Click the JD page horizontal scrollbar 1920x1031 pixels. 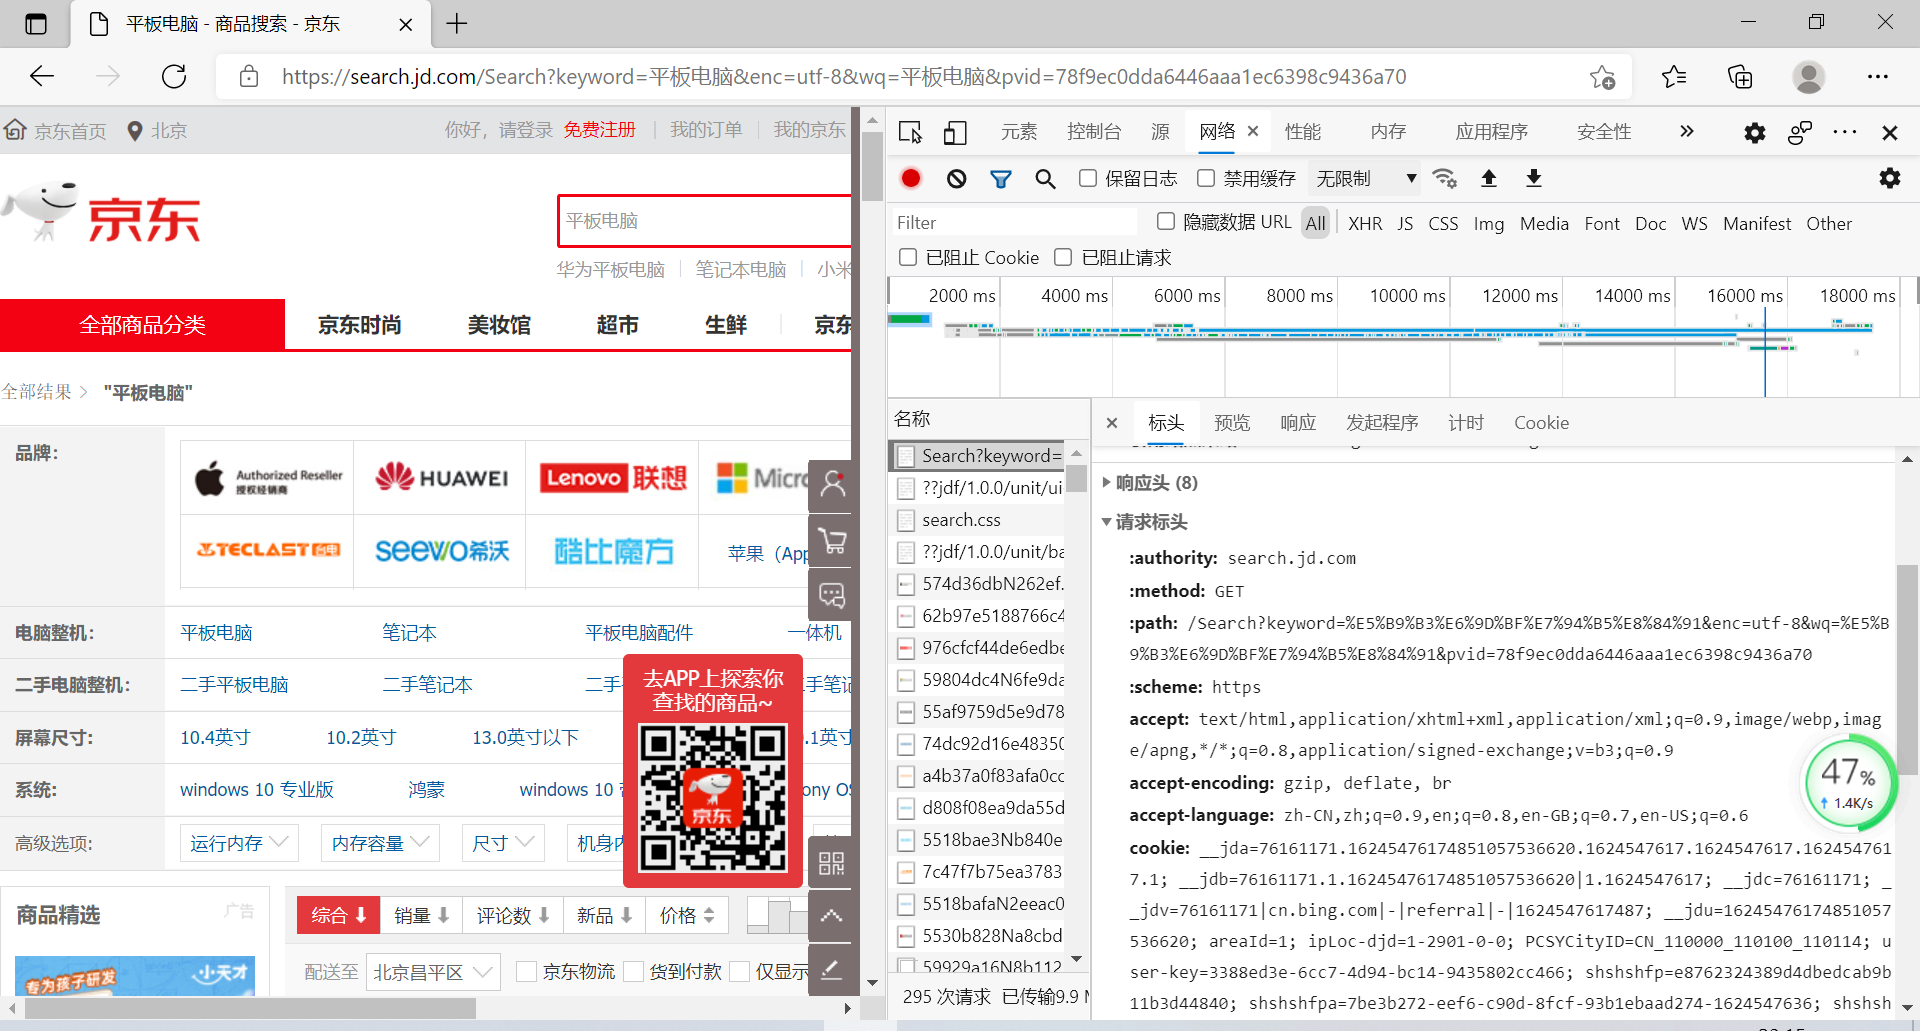250,1008
